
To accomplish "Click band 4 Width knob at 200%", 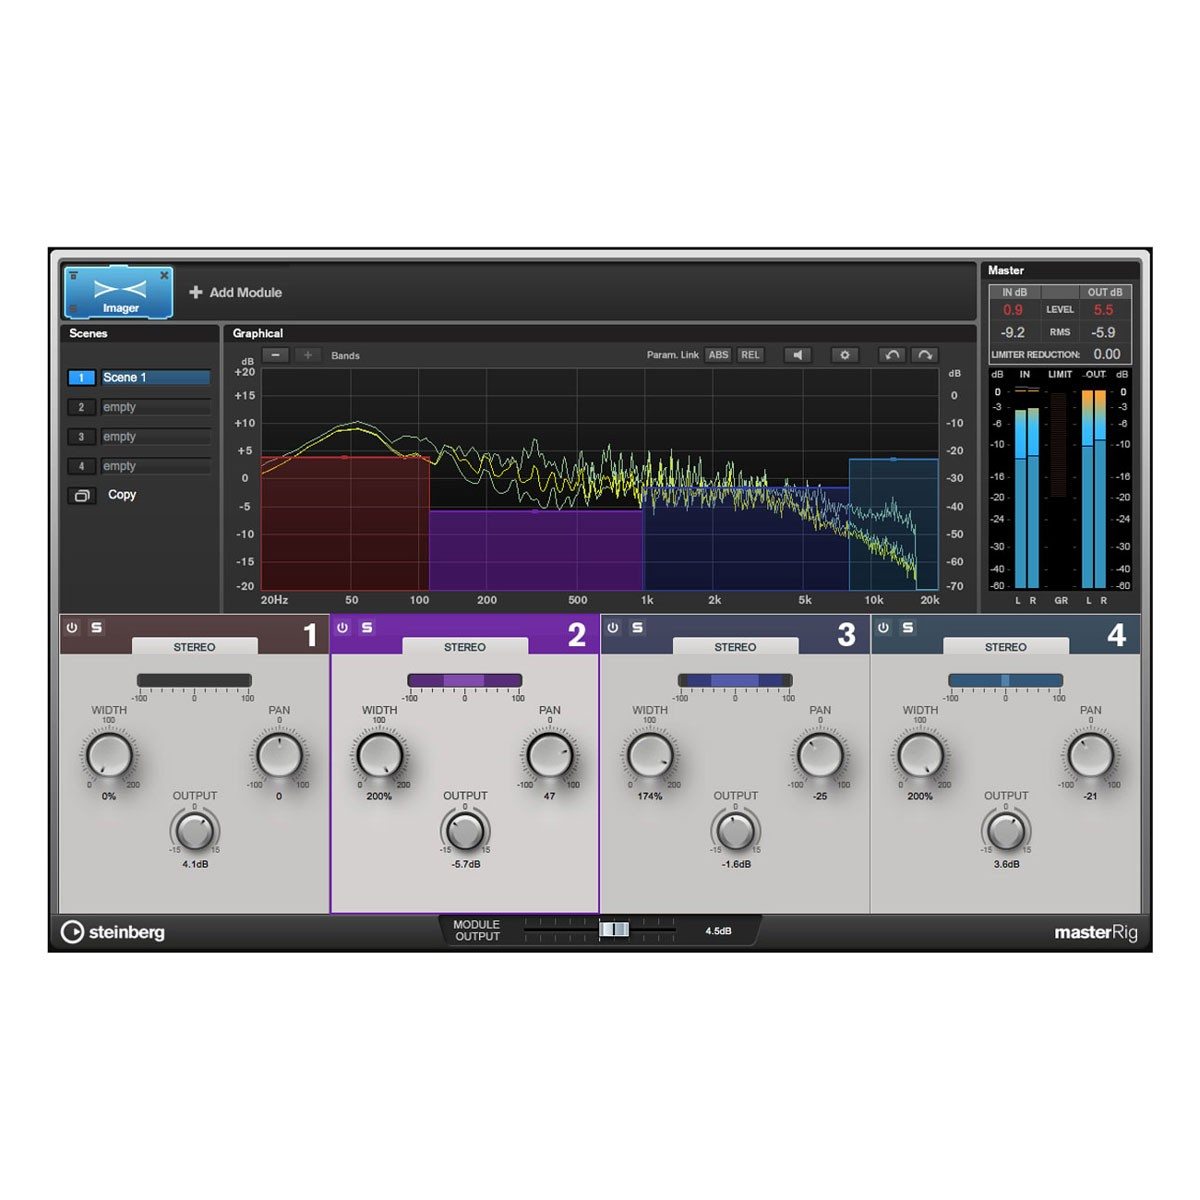I will 920,755.
